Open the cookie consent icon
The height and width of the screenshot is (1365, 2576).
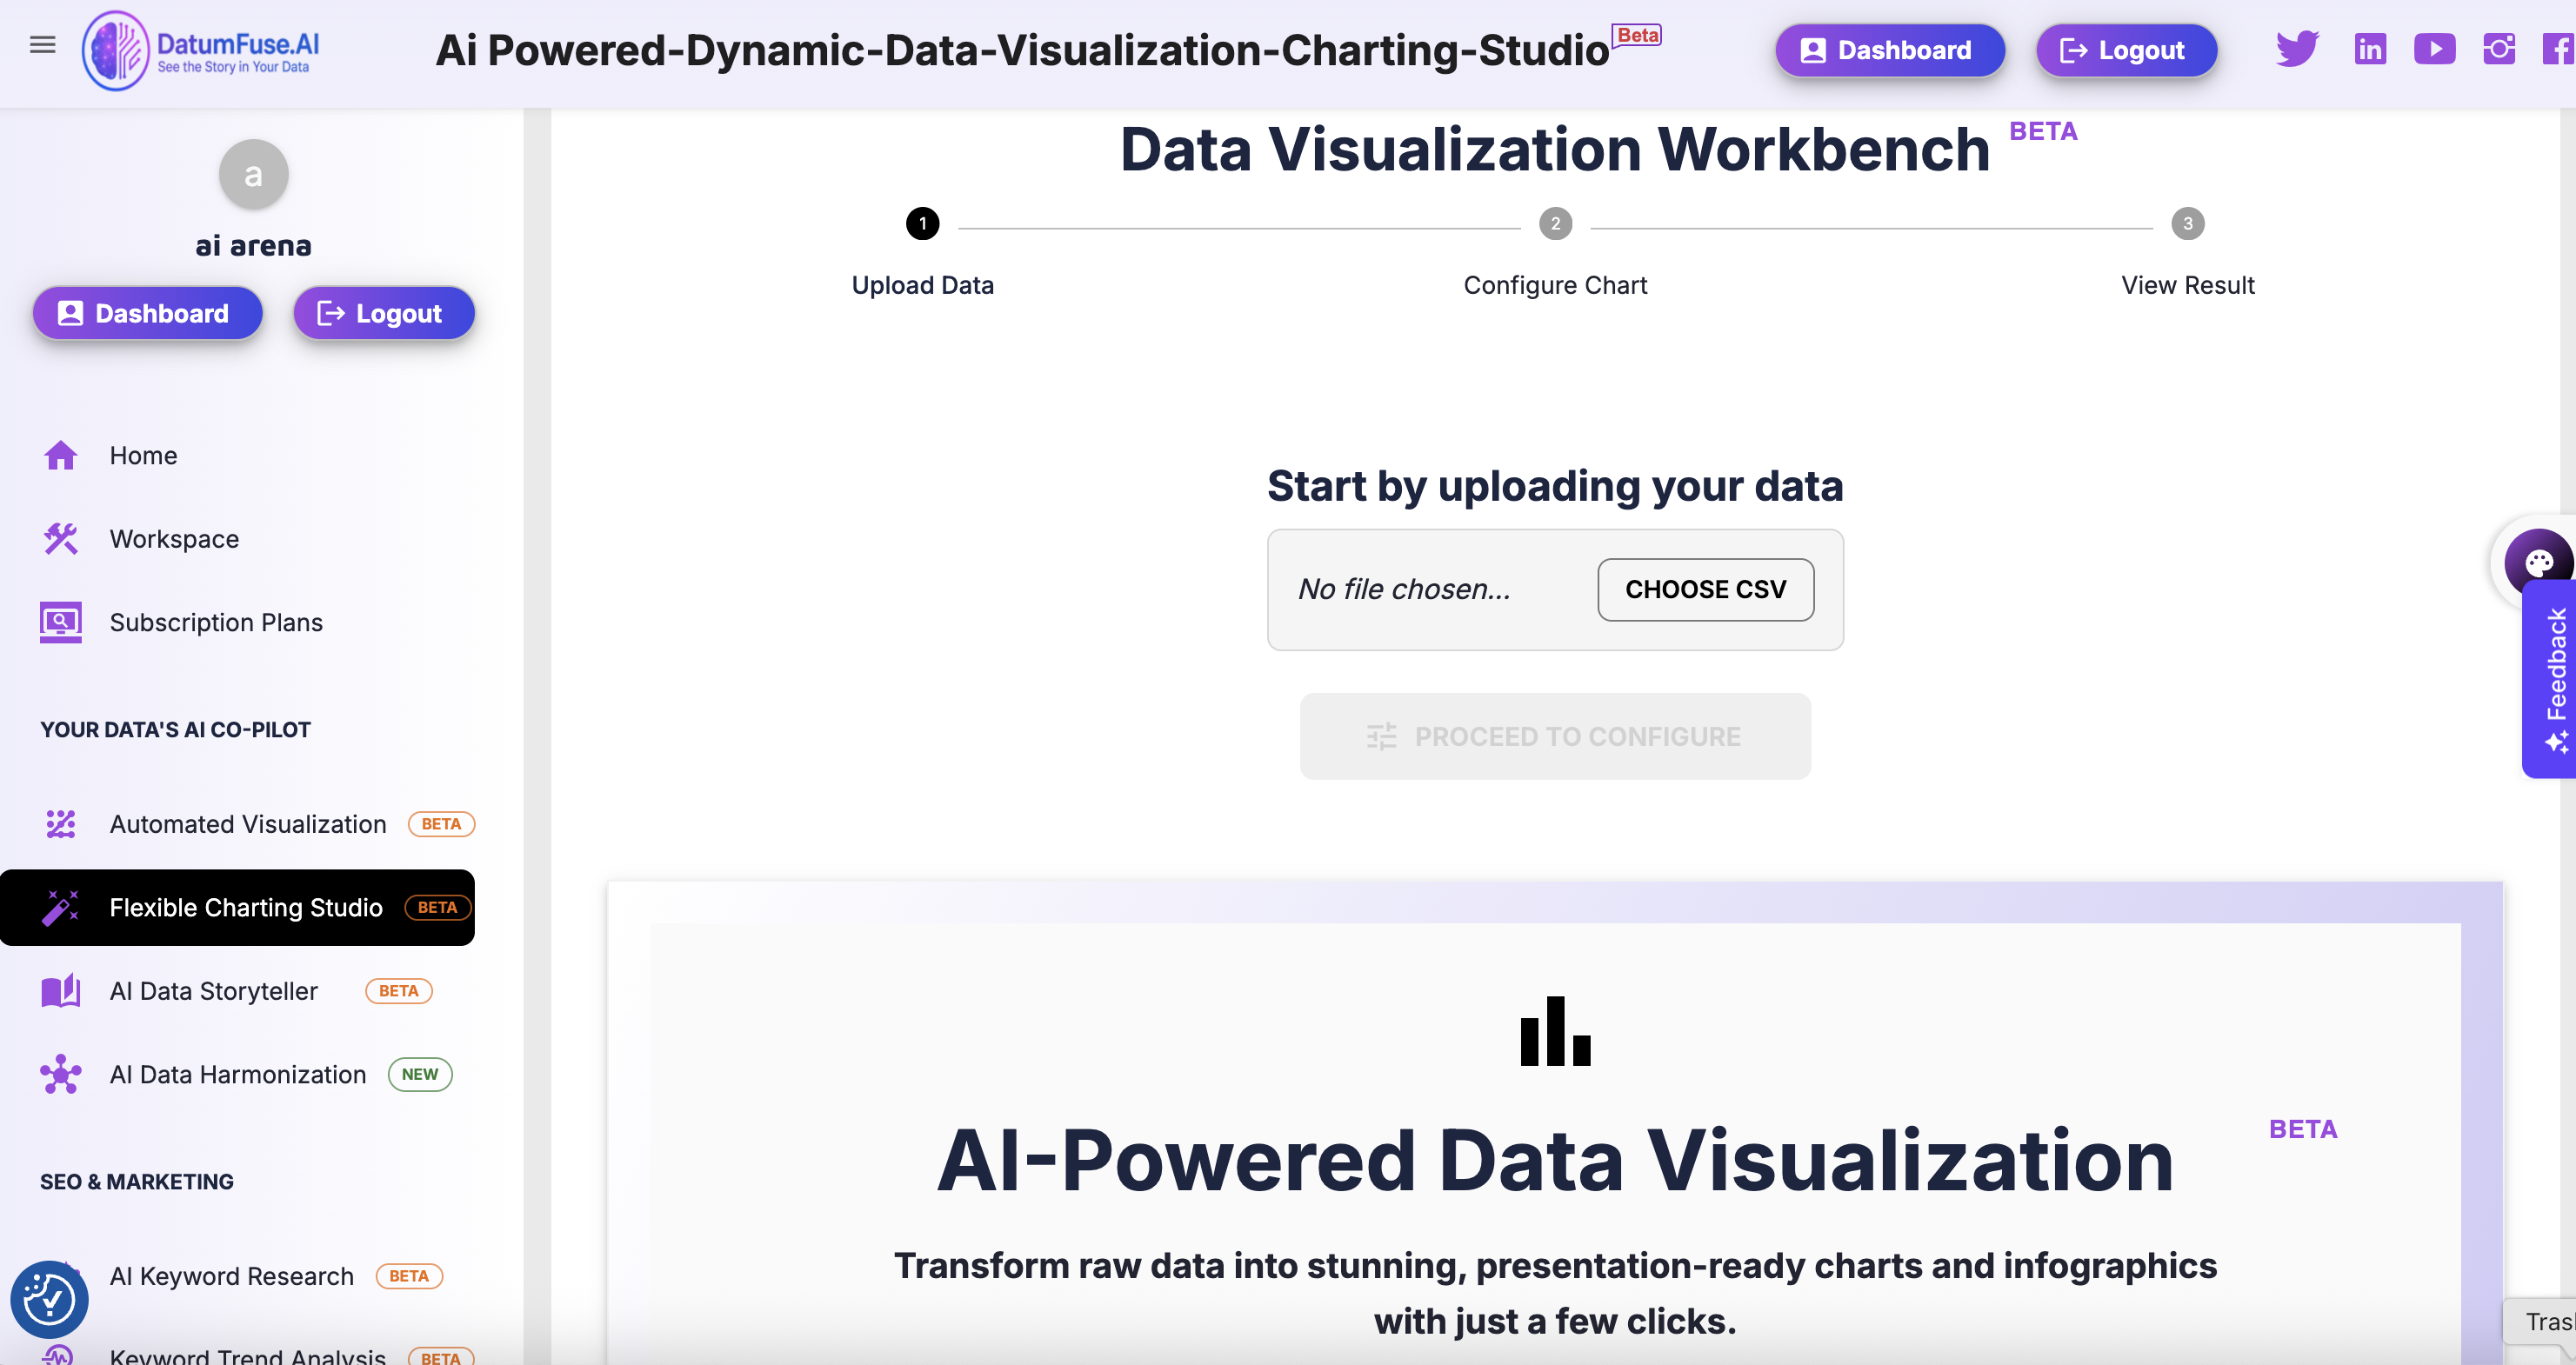49,1299
